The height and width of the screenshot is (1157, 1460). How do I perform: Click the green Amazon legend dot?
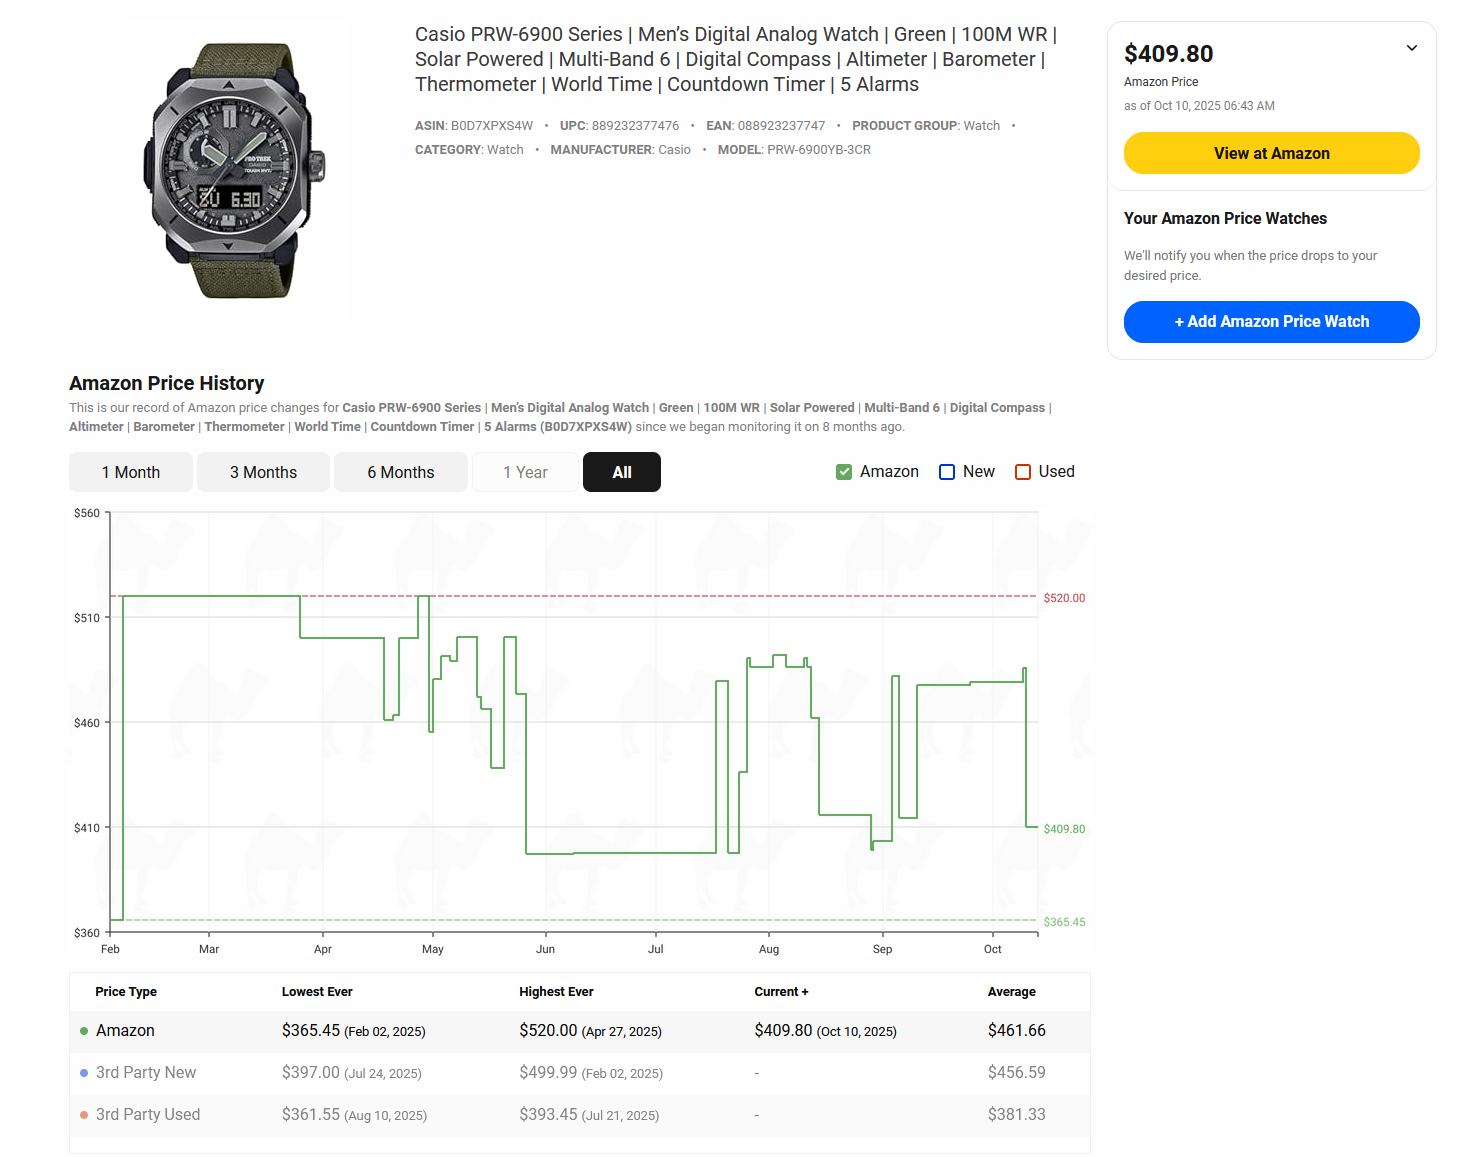point(84,1031)
